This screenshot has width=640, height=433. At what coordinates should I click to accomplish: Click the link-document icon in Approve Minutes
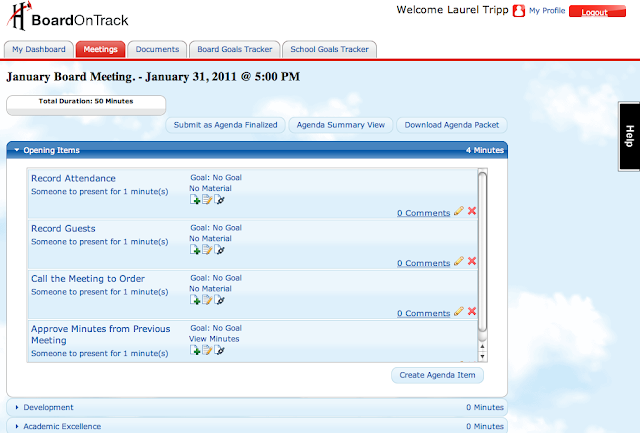point(220,350)
